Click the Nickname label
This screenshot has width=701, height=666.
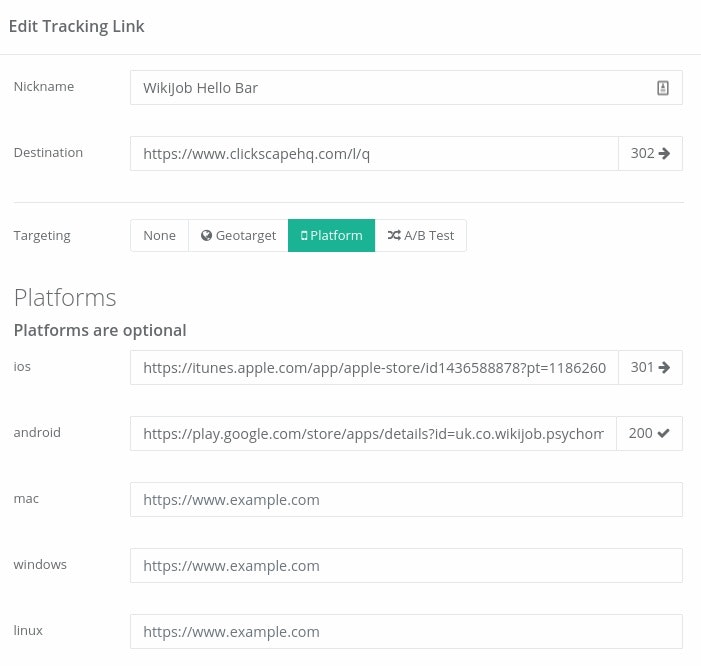(44, 86)
